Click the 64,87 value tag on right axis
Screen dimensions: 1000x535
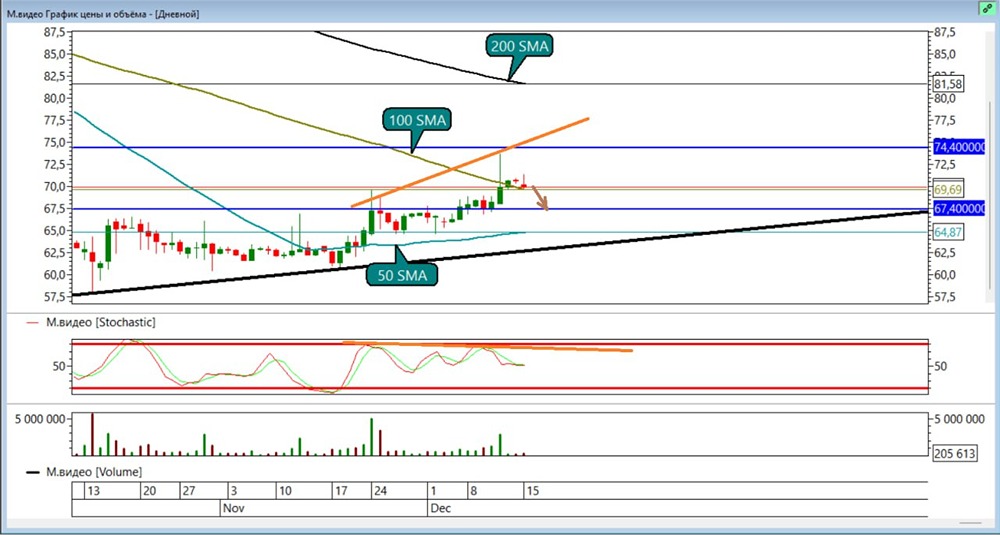[x=948, y=233]
